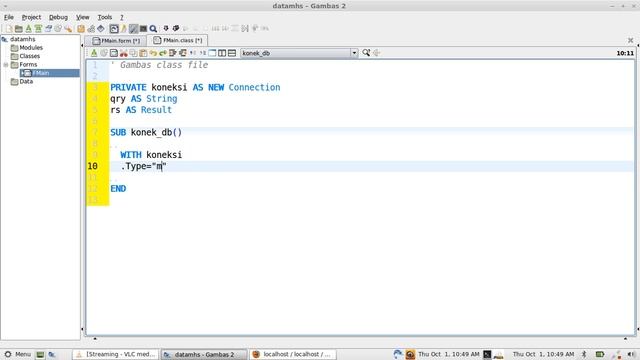Click the konek_db dropdown arrow
Viewport: 640px width, 360px height.
(x=354, y=53)
